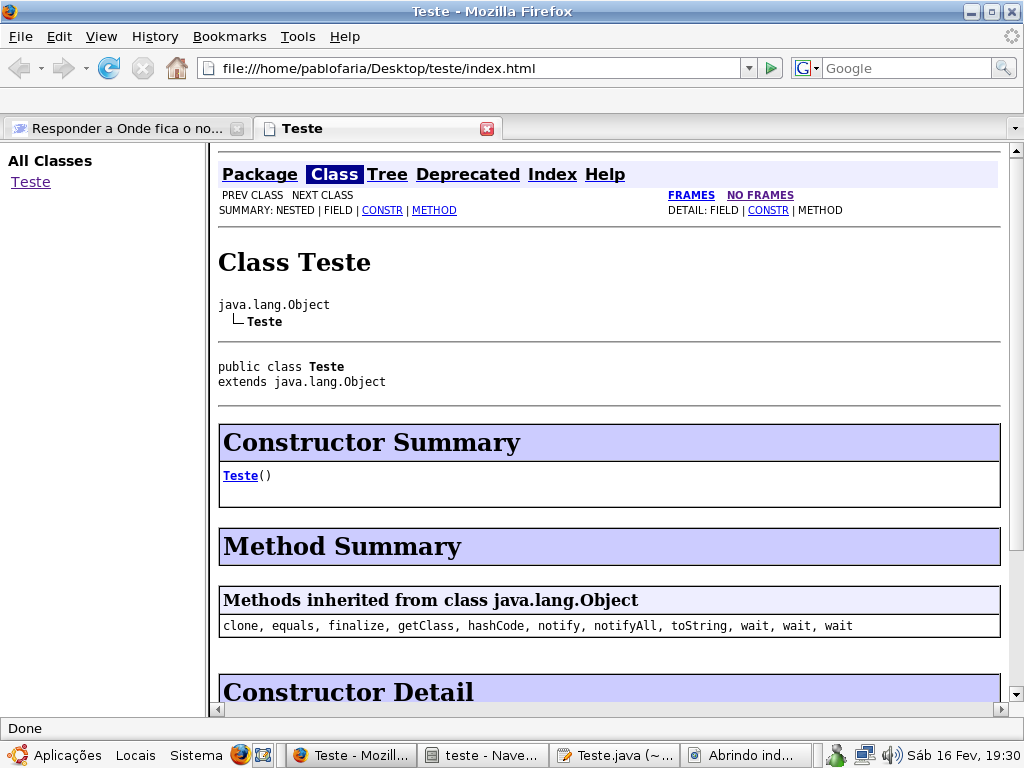The image size is (1024, 768).
Task: Open the Locais panel menu
Action: (x=135, y=756)
